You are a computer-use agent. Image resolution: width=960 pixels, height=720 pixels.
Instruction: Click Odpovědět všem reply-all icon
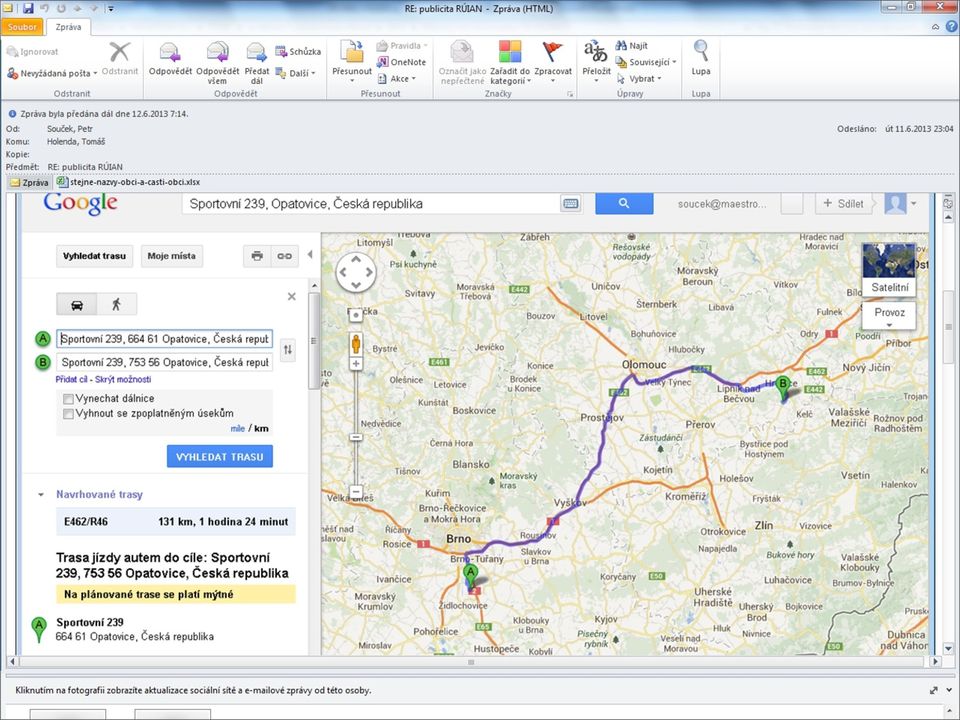(217, 53)
